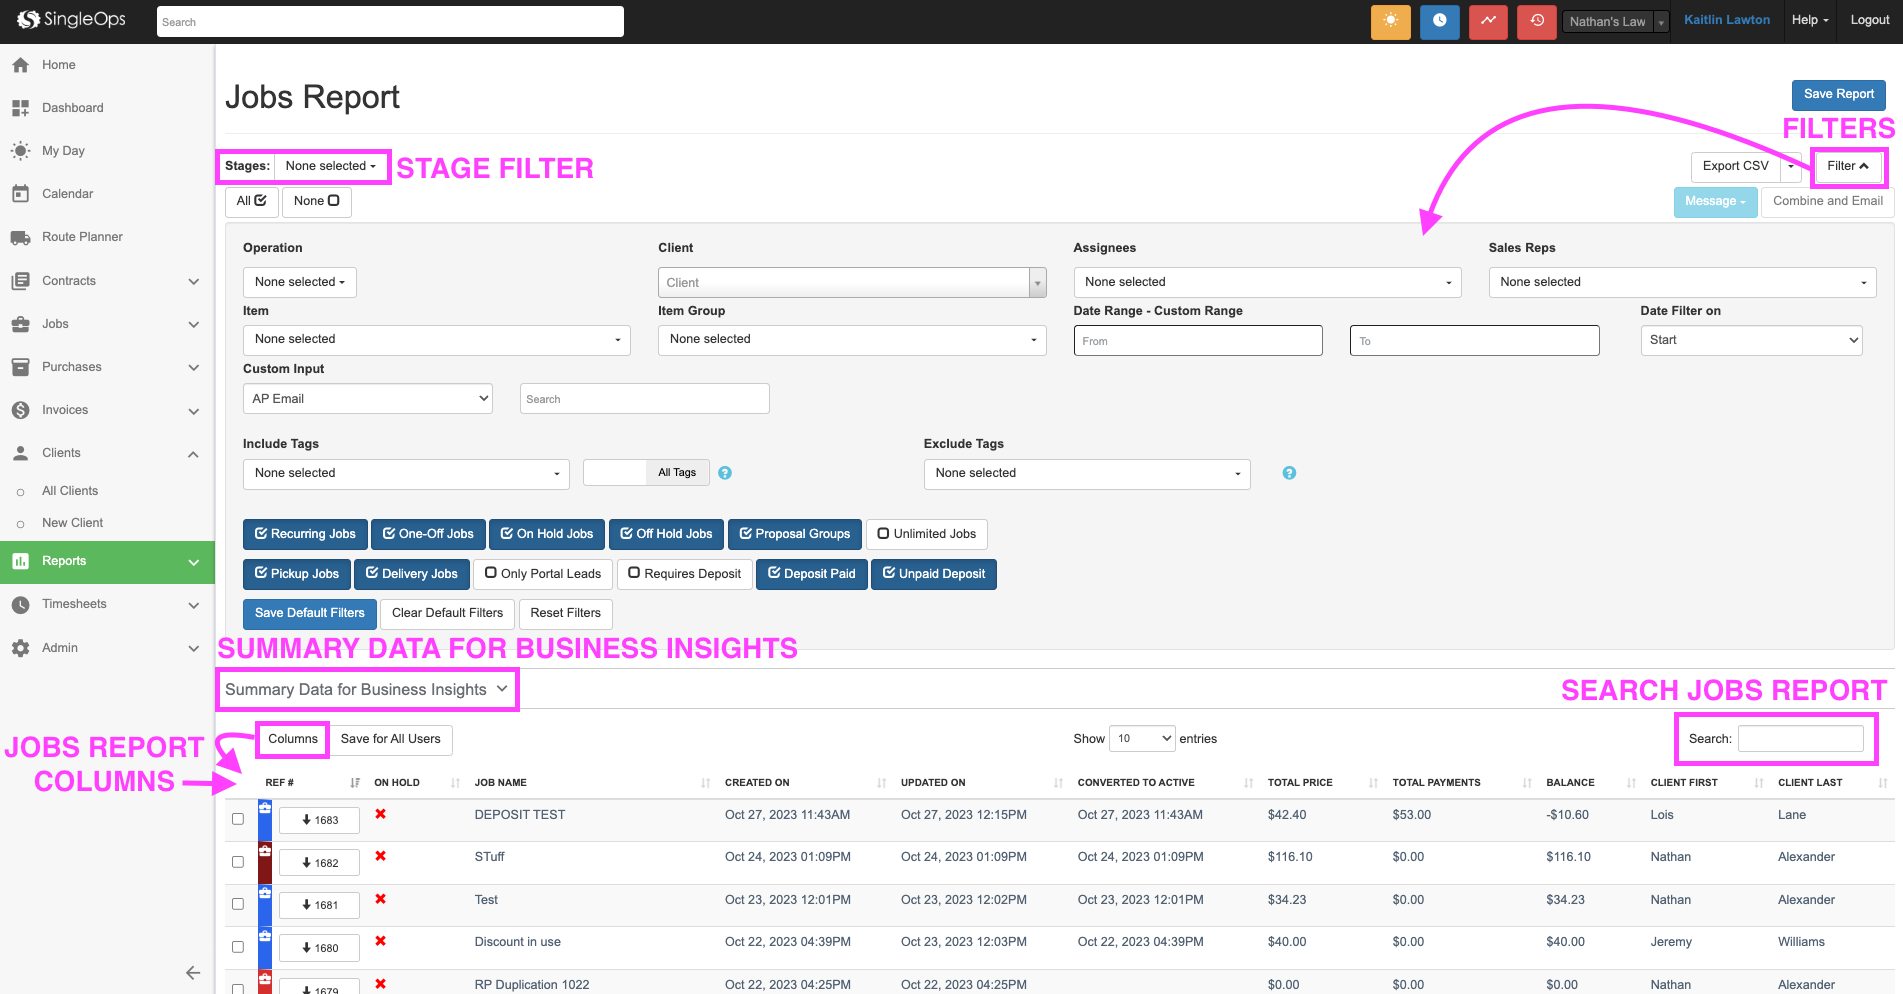Click the Calendar icon in sidebar

[x=20, y=194]
